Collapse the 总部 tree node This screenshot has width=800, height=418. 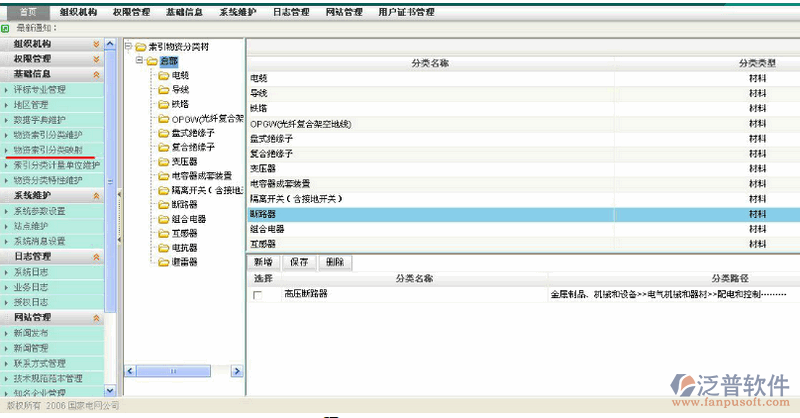coord(139,61)
